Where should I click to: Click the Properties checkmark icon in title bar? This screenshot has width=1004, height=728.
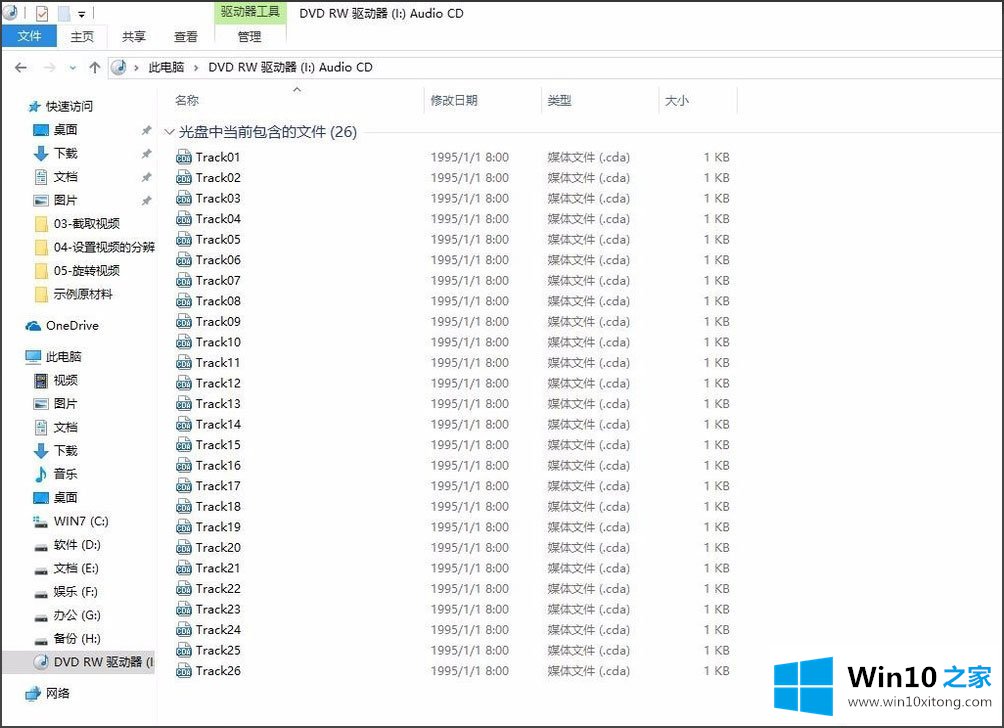(41, 14)
